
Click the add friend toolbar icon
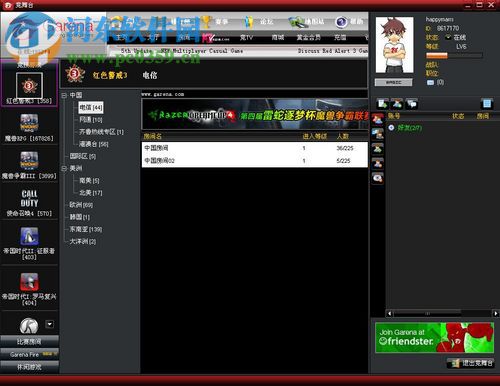pos(397,104)
